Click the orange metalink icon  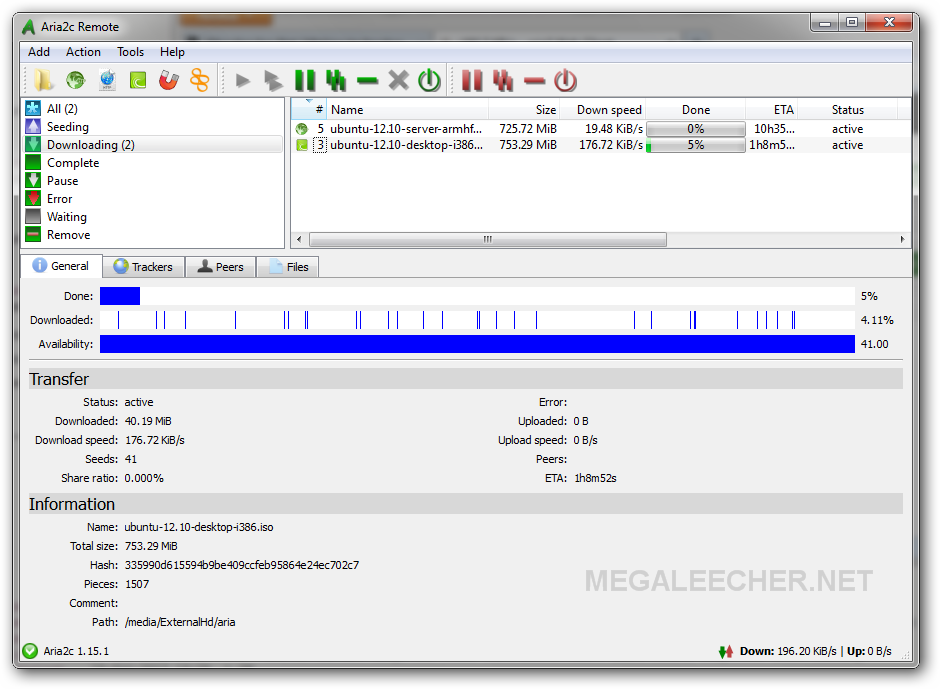pyautogui.click(x=200, y=80)
